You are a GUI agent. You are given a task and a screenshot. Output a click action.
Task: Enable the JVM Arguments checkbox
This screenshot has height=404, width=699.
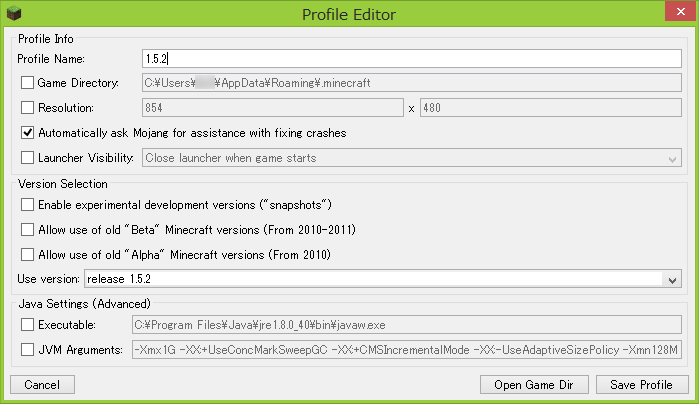pos(27,349)
